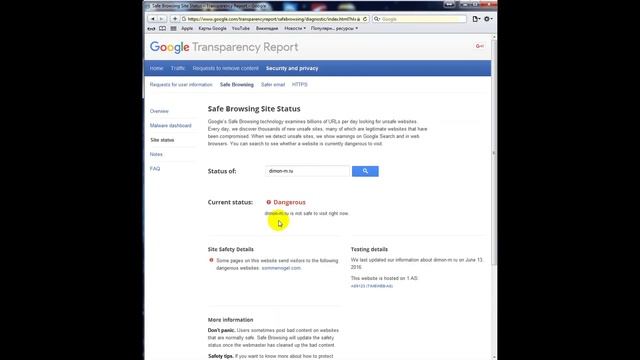Click the scrollbar up arrow
Image resolution: width=640 pixels, height=360 pixels.
(494, 37)
